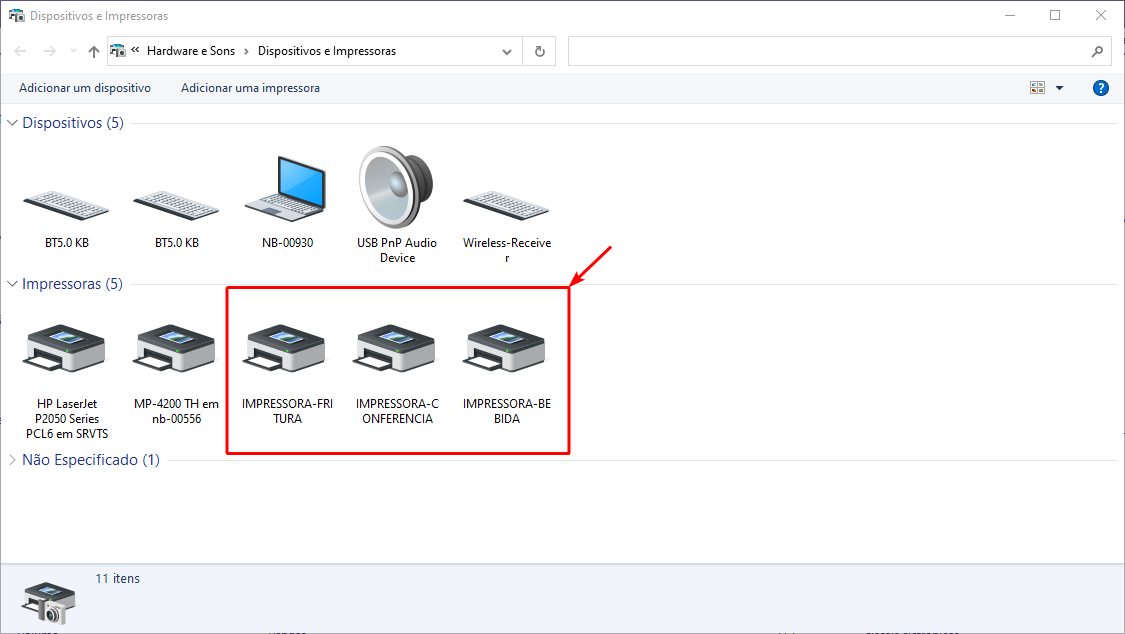Select the NB-00930 laptop device
Image resolution: width=1125 pixels, height=634 pixels.
click(x=286, y=190)
